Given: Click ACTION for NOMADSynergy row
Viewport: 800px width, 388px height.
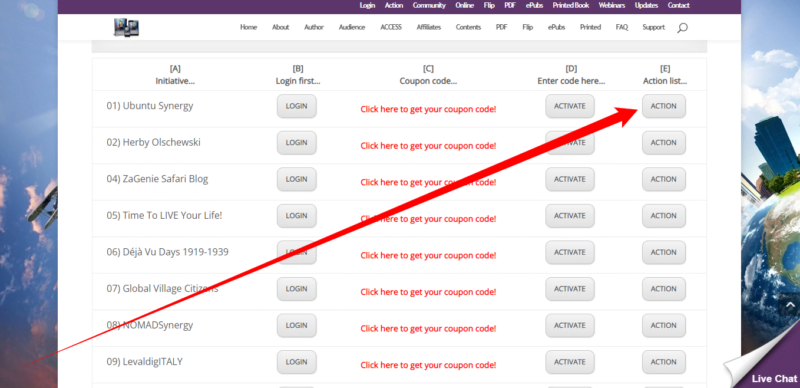Looking at the screenshot, I should (x=663, y=326).
